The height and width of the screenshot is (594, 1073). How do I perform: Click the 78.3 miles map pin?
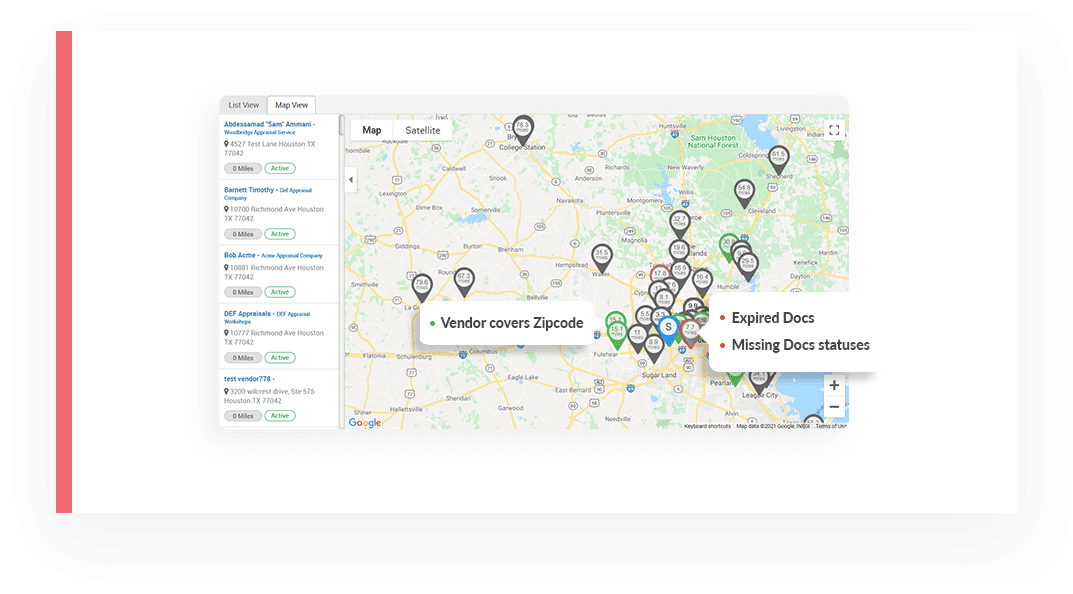tap(522, 128)
